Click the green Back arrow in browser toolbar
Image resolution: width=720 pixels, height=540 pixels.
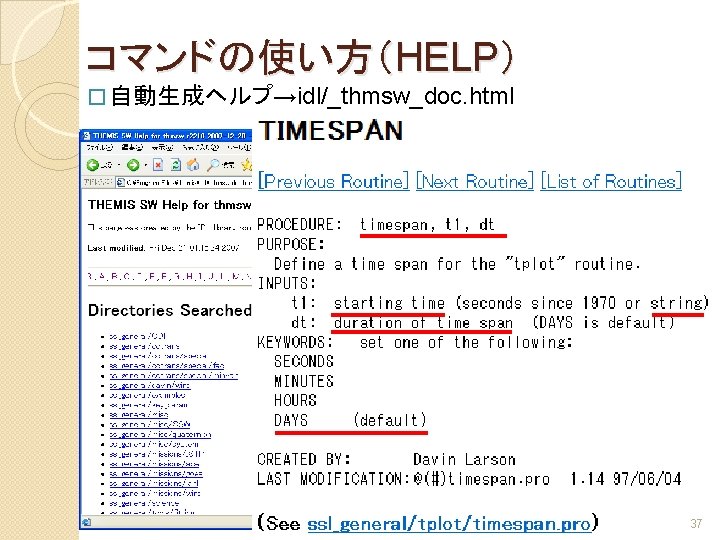93,165
